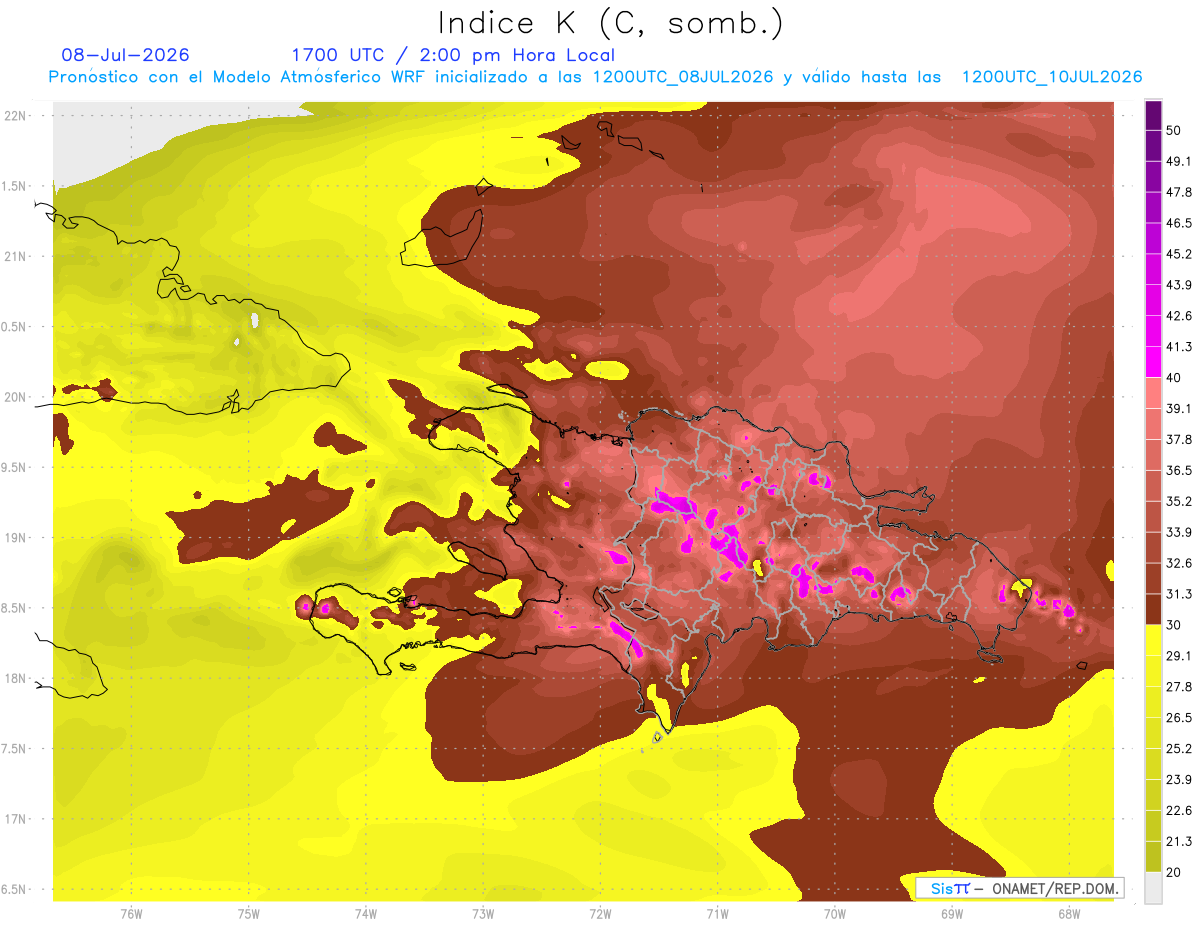Select the gray swatch below the 20 label

coord(1154,889)
